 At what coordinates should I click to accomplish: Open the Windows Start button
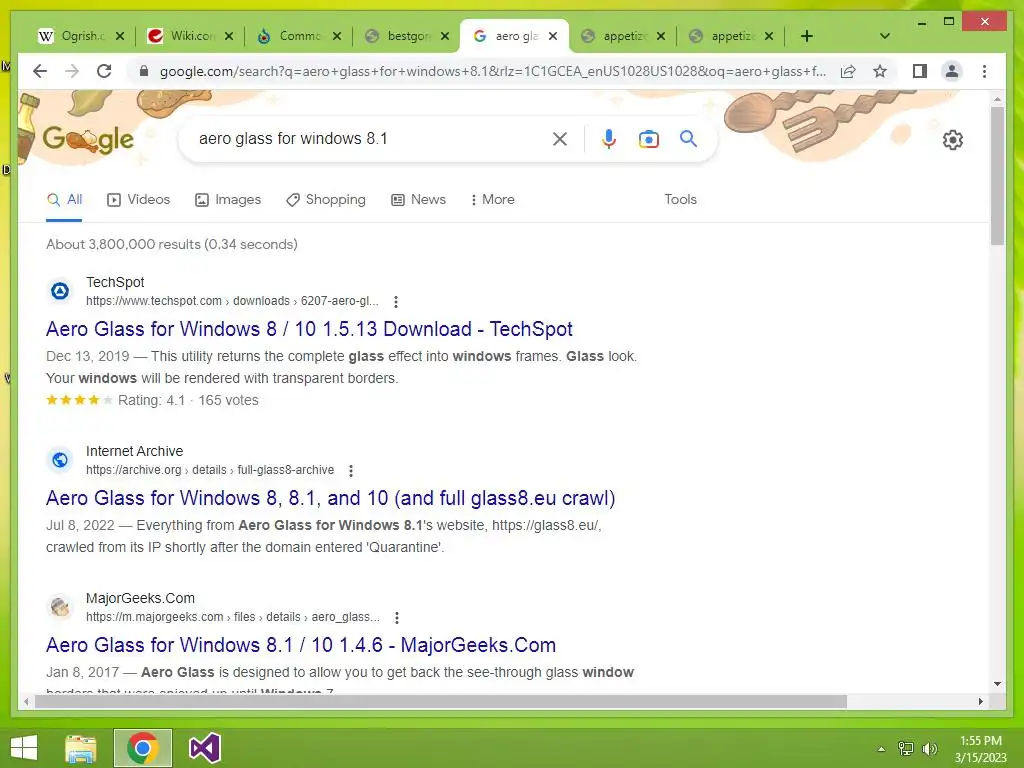[24, 748]
